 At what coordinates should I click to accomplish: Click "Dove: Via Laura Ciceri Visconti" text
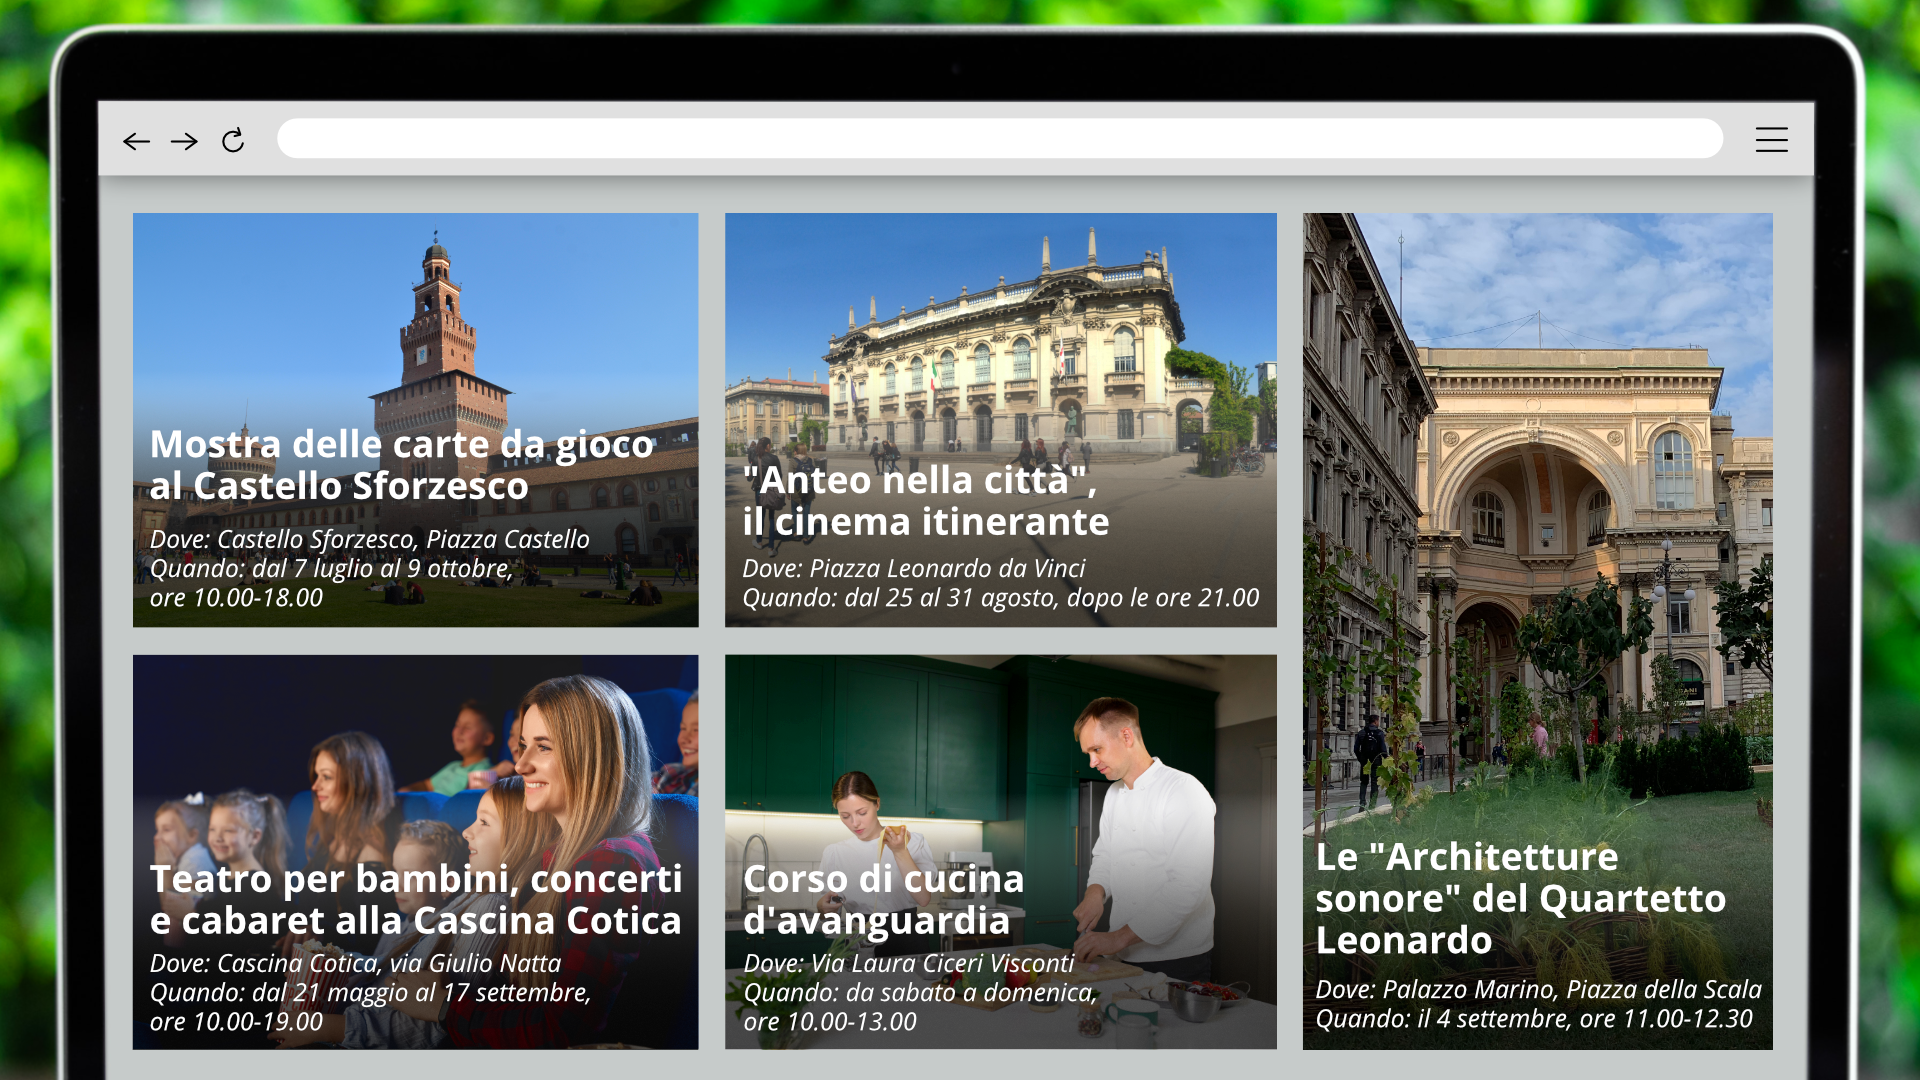click(x=908, y=964)
